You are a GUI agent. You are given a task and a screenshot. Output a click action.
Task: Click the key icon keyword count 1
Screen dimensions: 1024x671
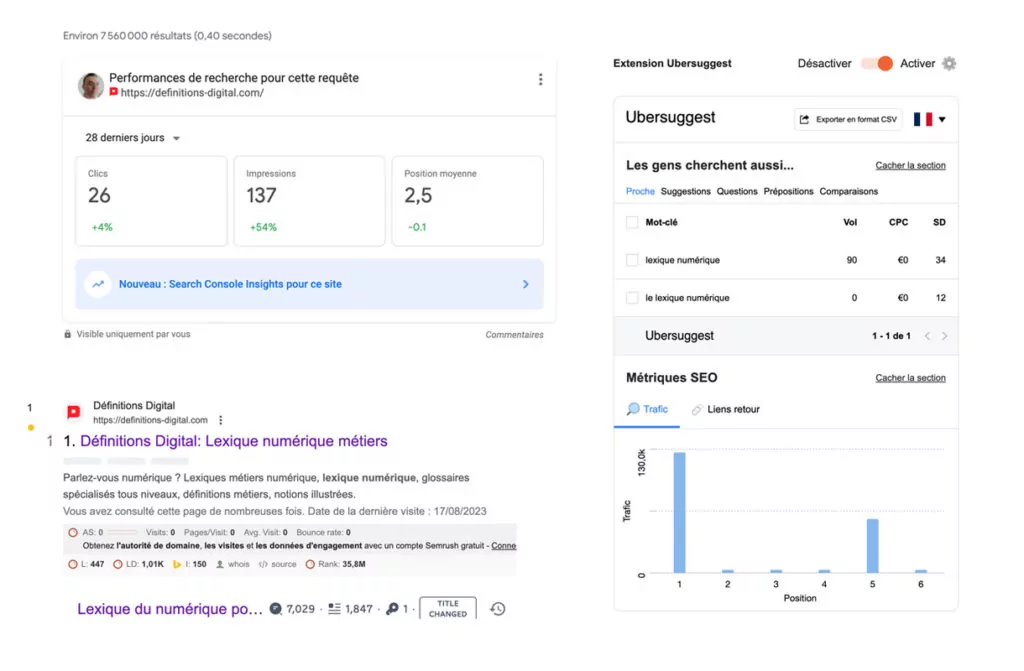click(396, 609)
